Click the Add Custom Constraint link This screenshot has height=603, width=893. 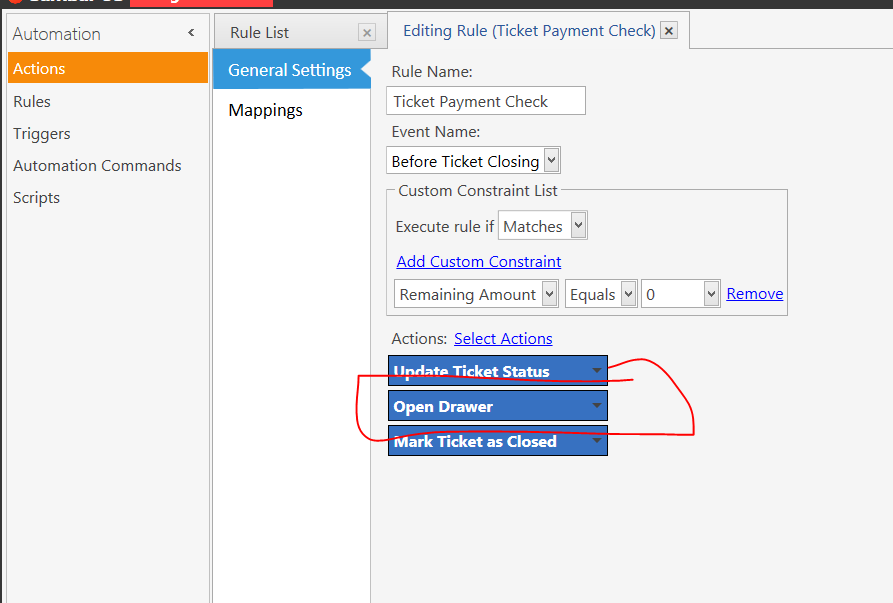pos(479,261)
